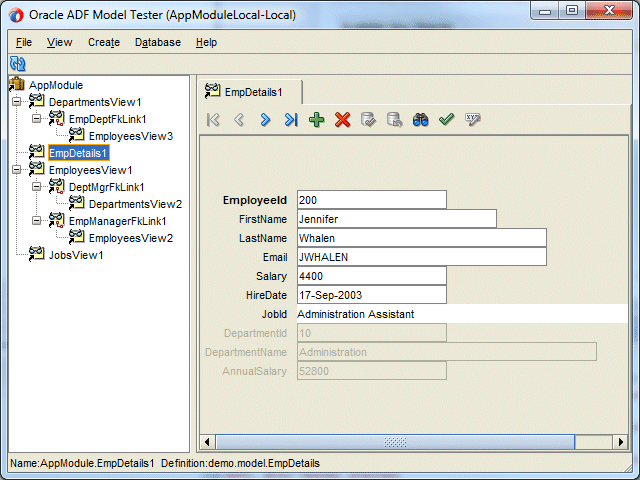The width and height of the screenshot is (640, 480).
Task: Open the Create menu
Action: [104, 42]
